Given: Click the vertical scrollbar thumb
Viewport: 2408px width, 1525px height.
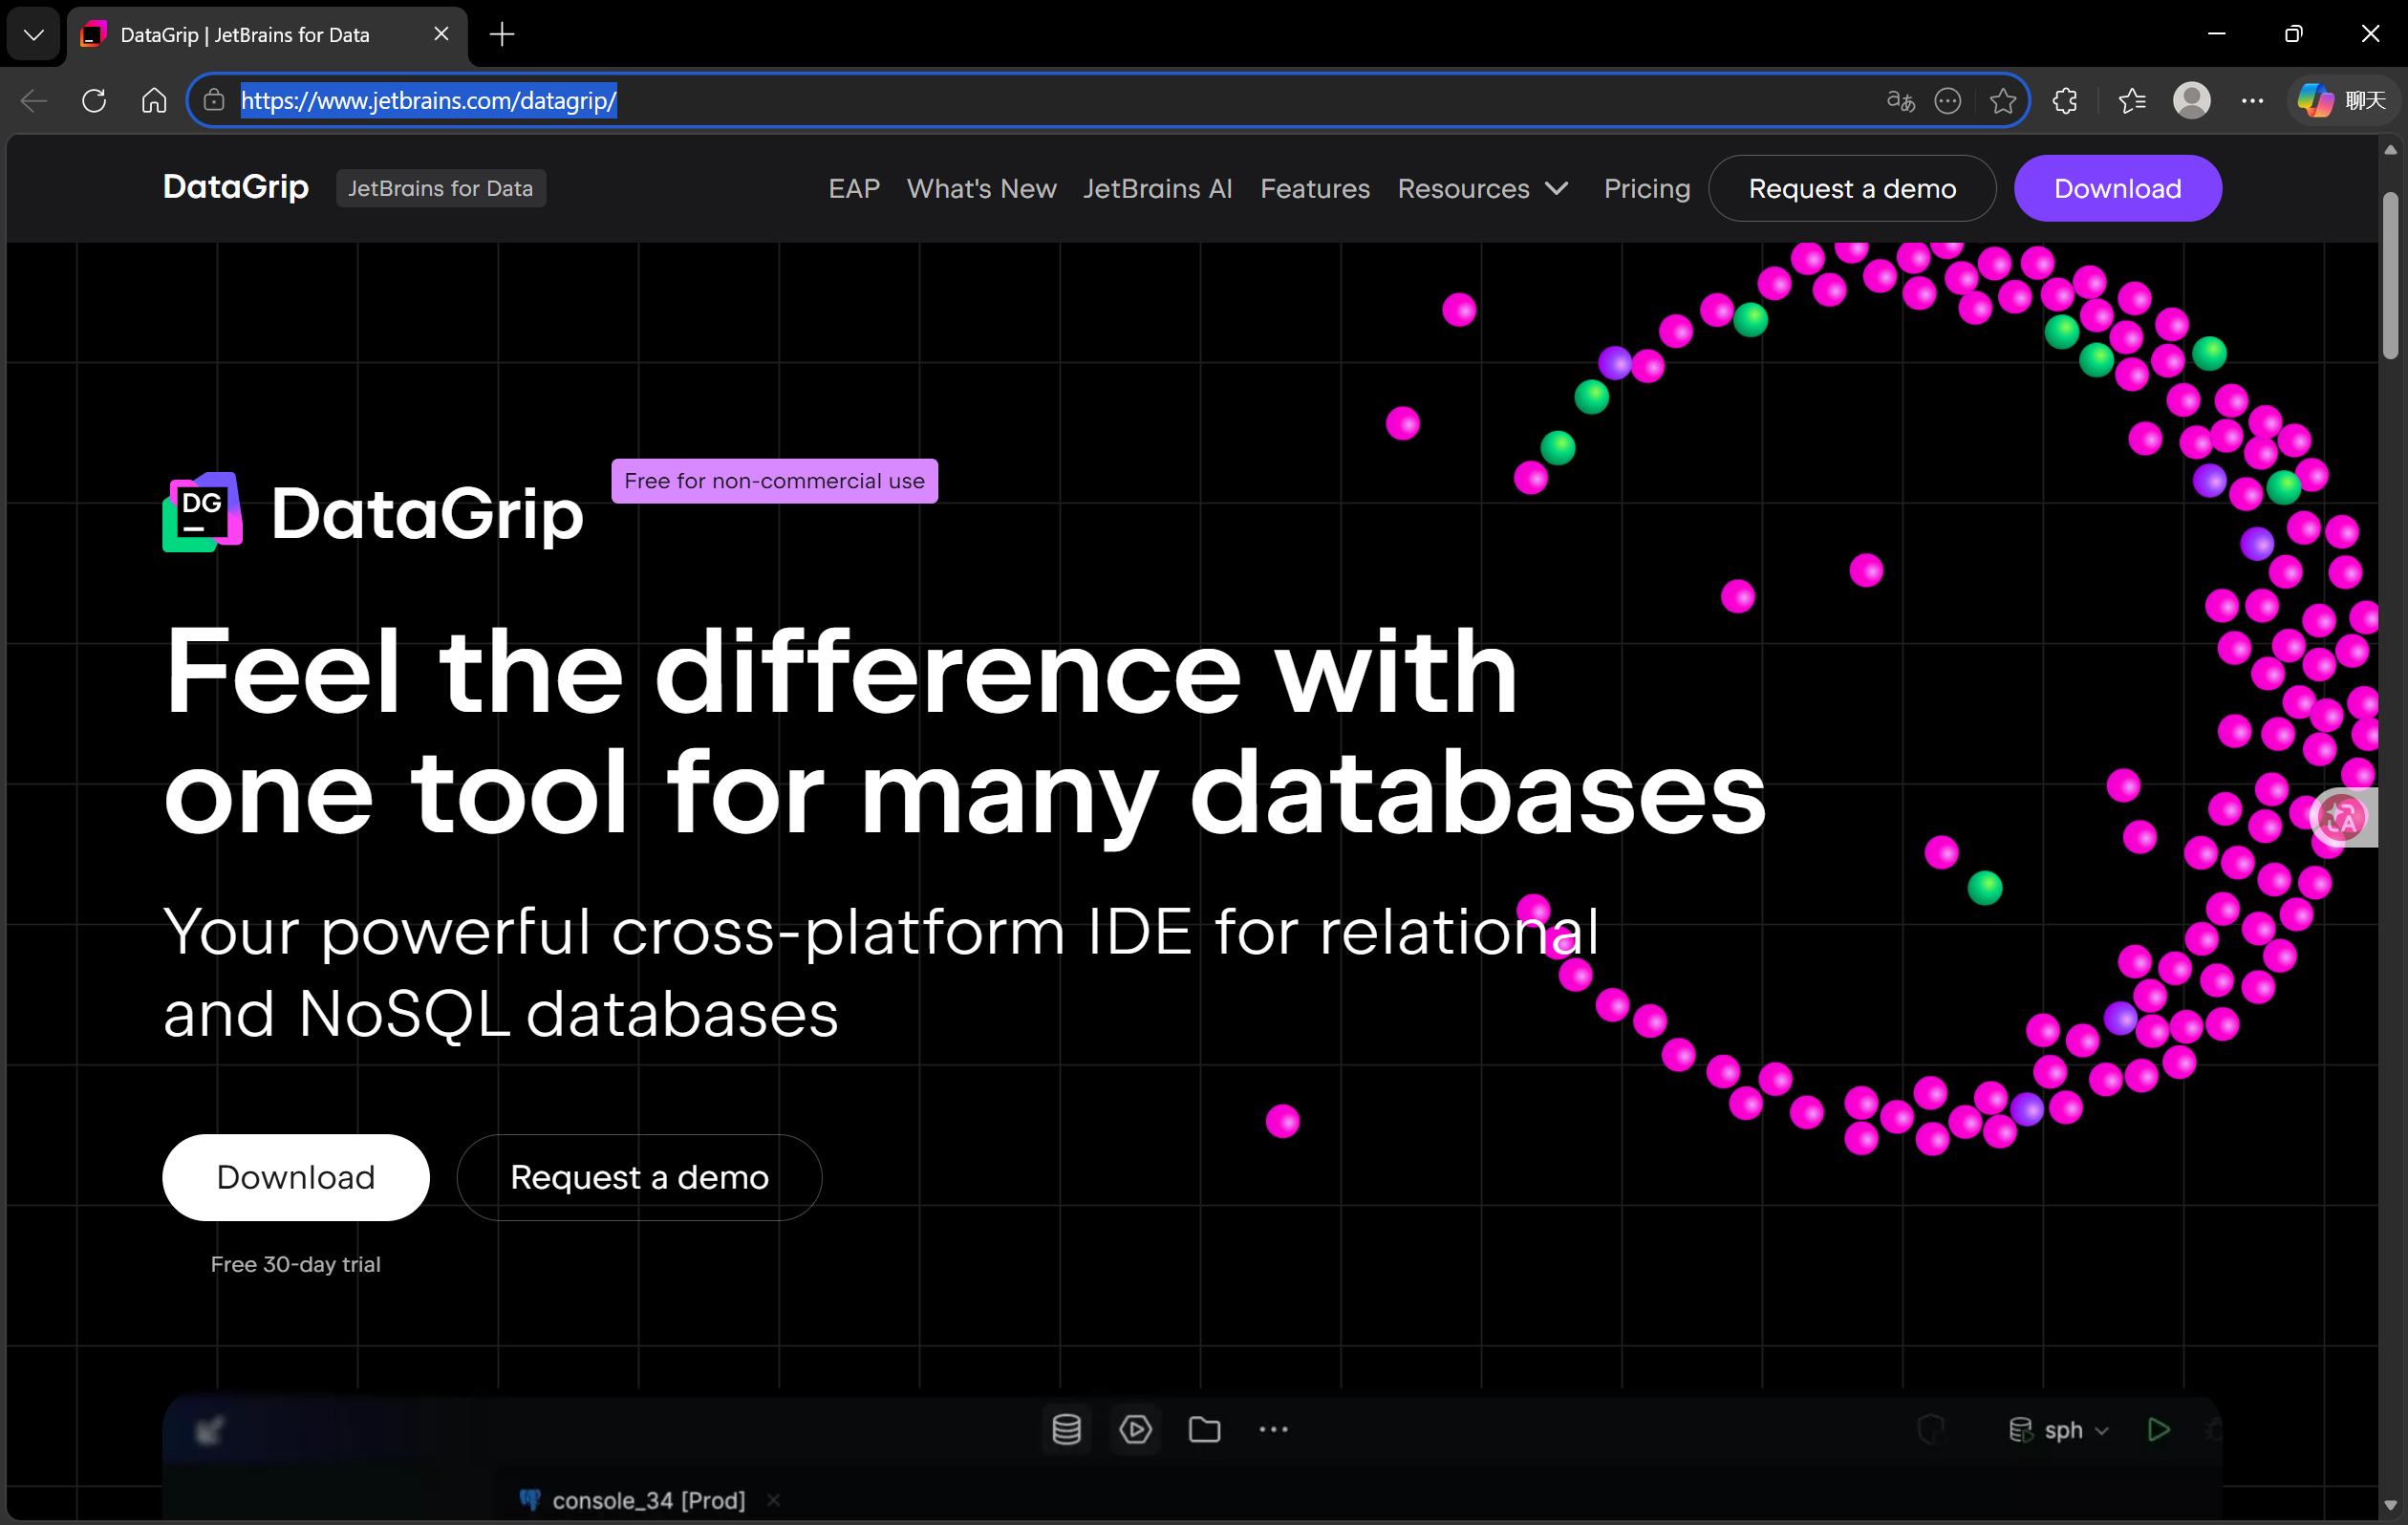Looking at the screenshot, I should (x=2390, y=274).
